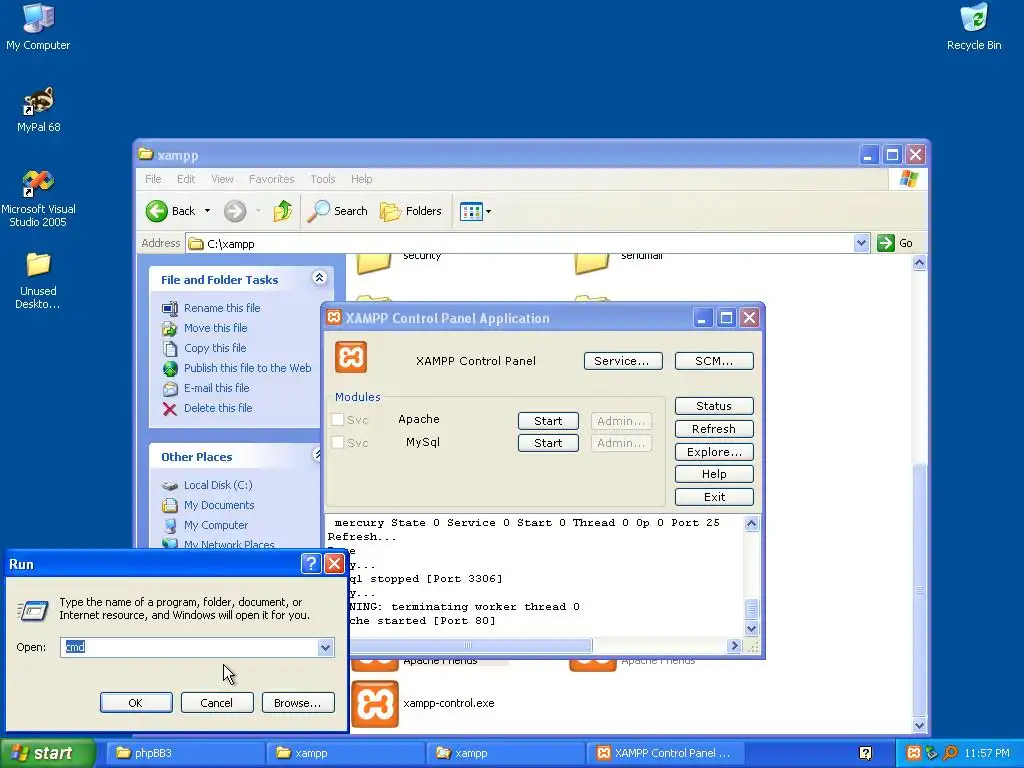Click Publish this file to the Web

[x=247, y=368]
